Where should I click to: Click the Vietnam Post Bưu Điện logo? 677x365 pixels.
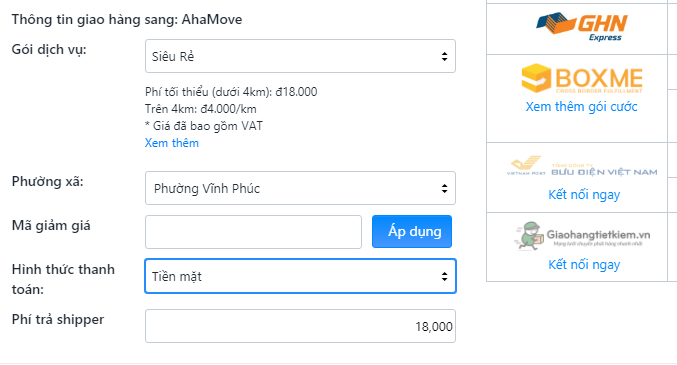pos(582,166)
